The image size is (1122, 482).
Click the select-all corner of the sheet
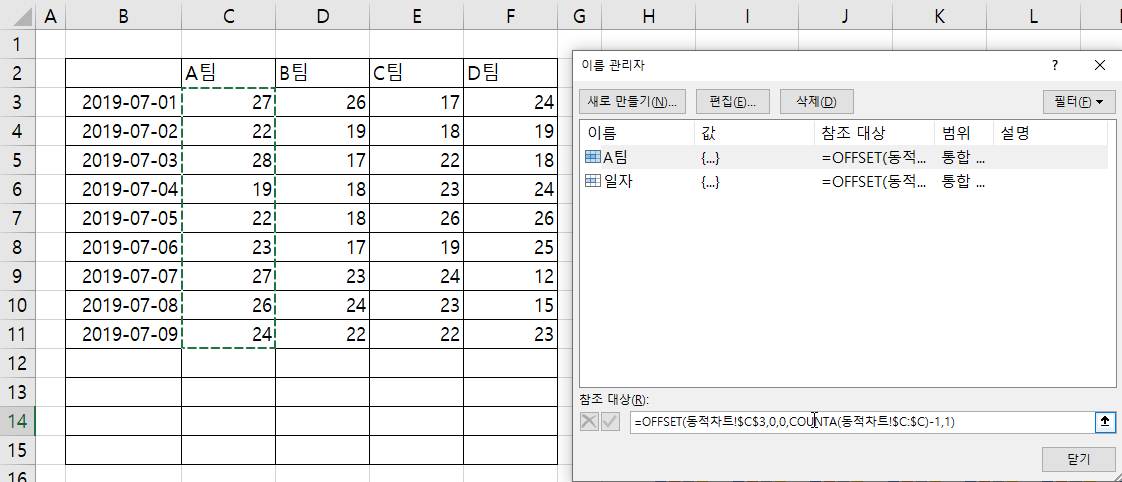click(17, 17)
